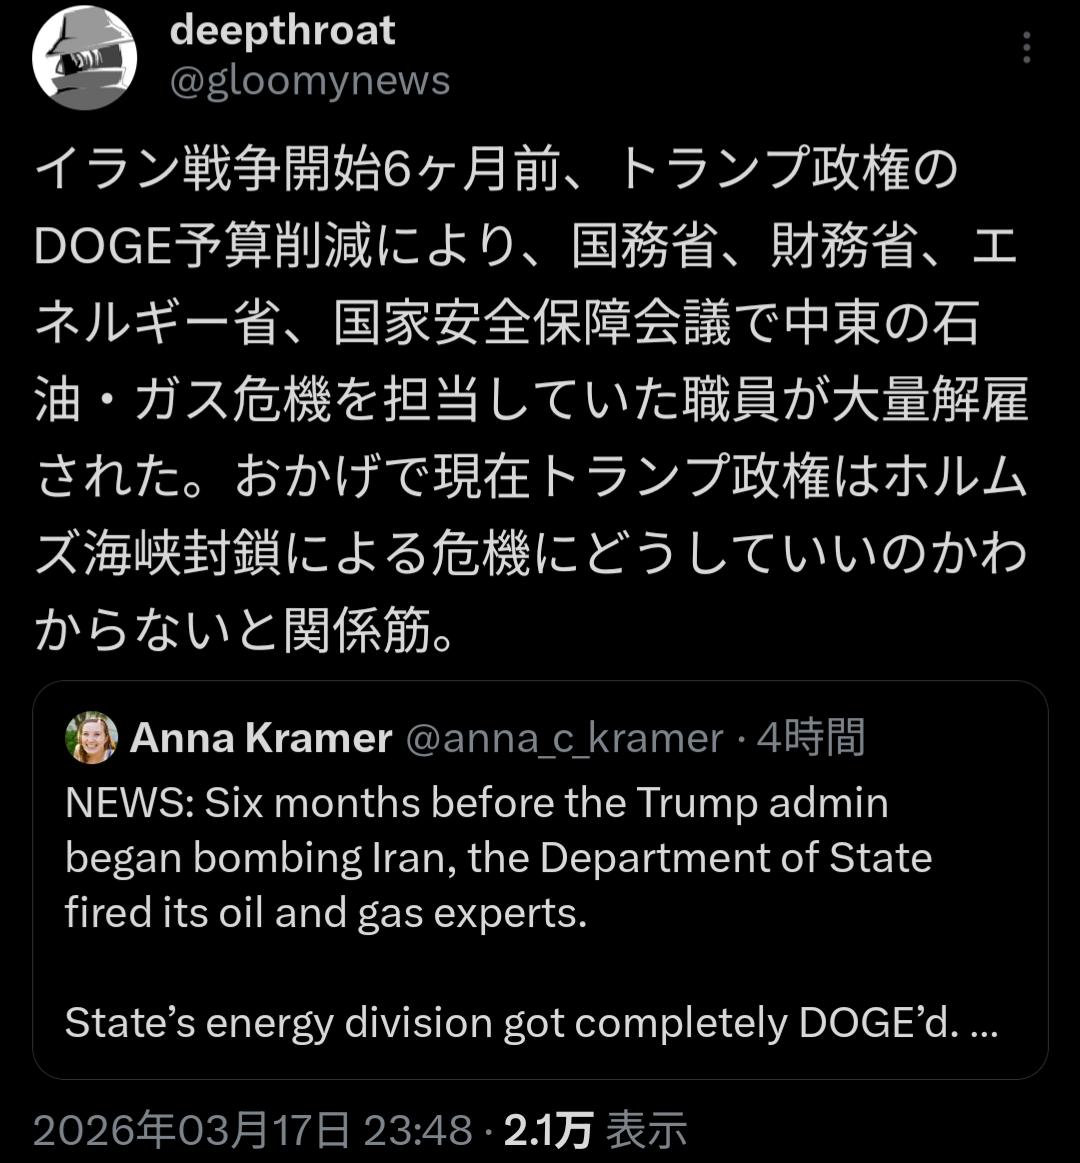Click the 23:48 post time
This screenshot has height=1163, width=1080.
pos(417,1131)
